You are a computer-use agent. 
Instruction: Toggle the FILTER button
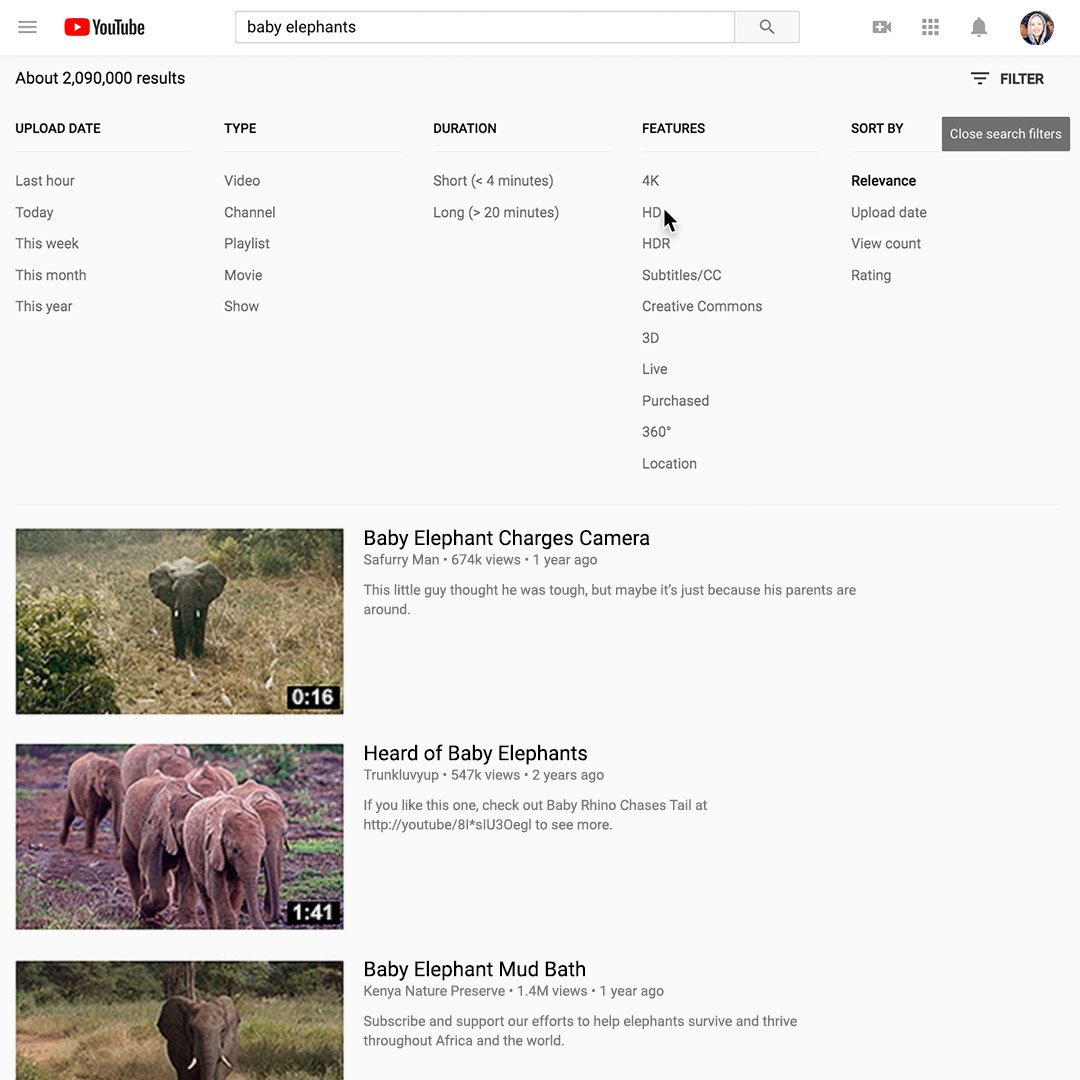coord(1007,79)
